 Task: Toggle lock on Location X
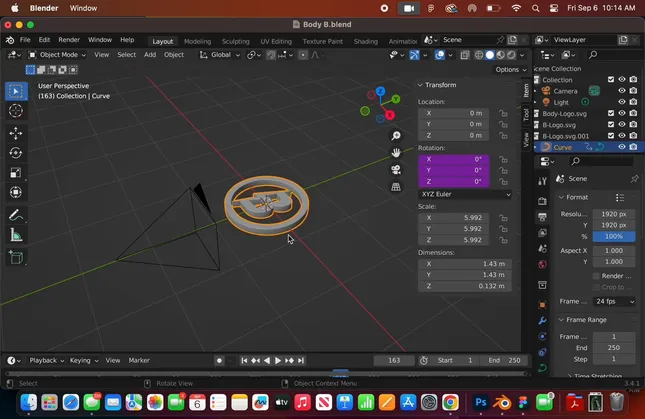click(503, 113)
